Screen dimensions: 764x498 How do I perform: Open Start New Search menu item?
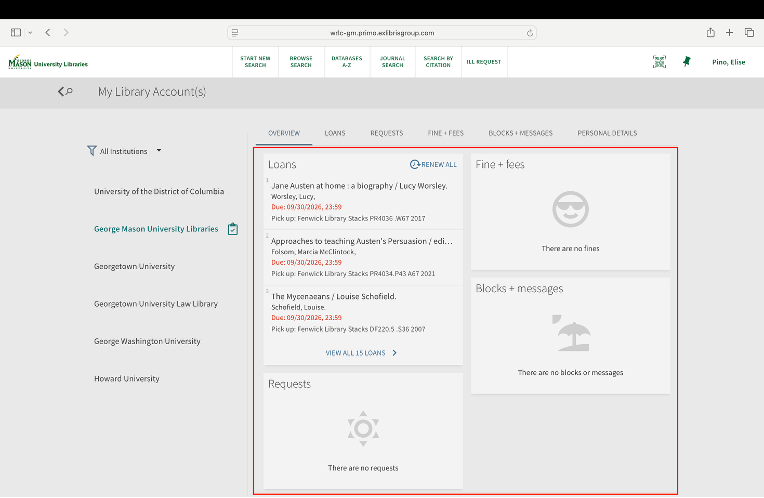tap(255, 62)
